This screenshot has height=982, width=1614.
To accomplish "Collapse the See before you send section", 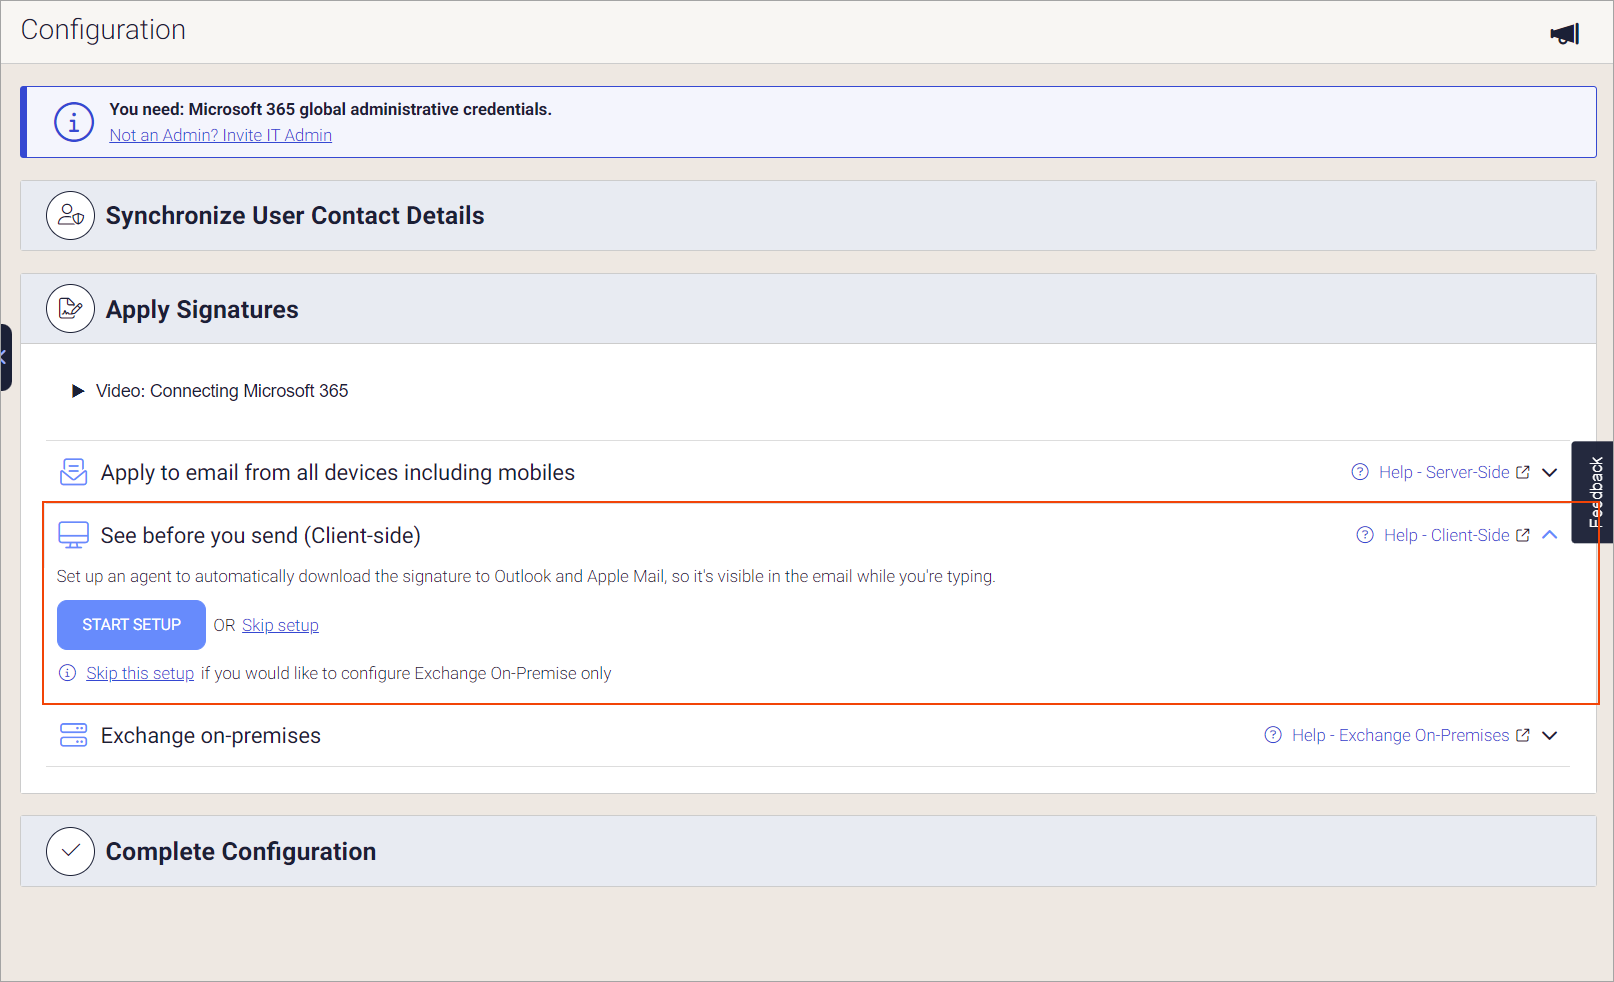I will [x=1550, y=535].
